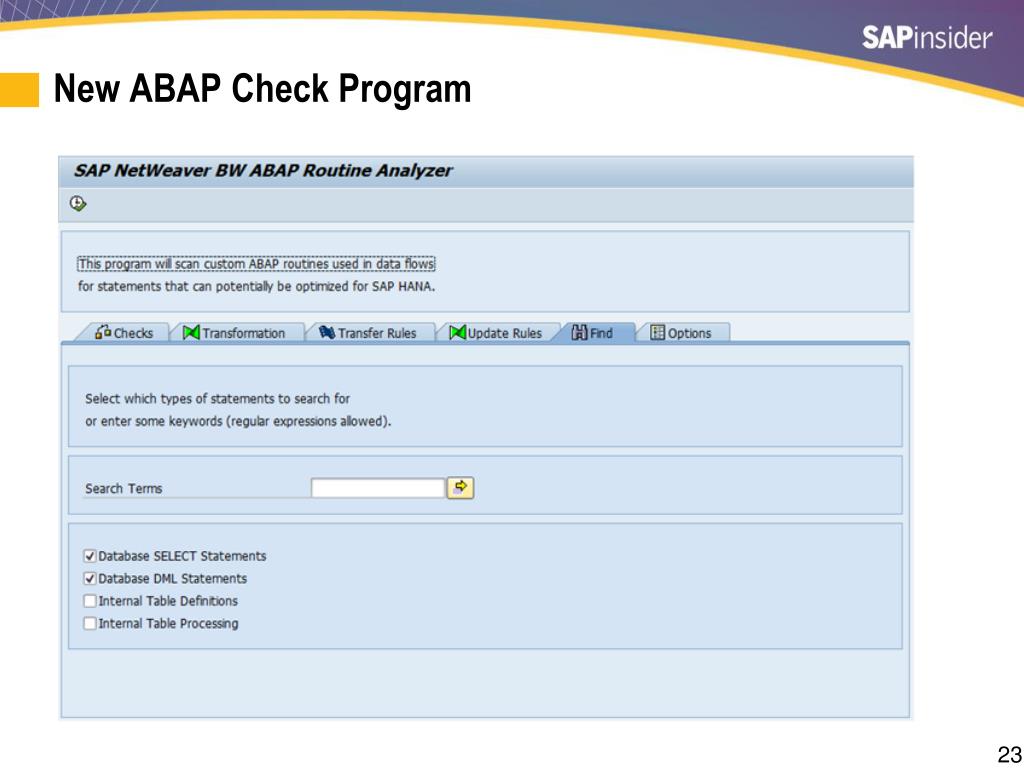Image resolution: width=1024 pixels, height=768 pixels.
Task: Click the Execute clock icon in toolbar
Action: pos(78,204)
